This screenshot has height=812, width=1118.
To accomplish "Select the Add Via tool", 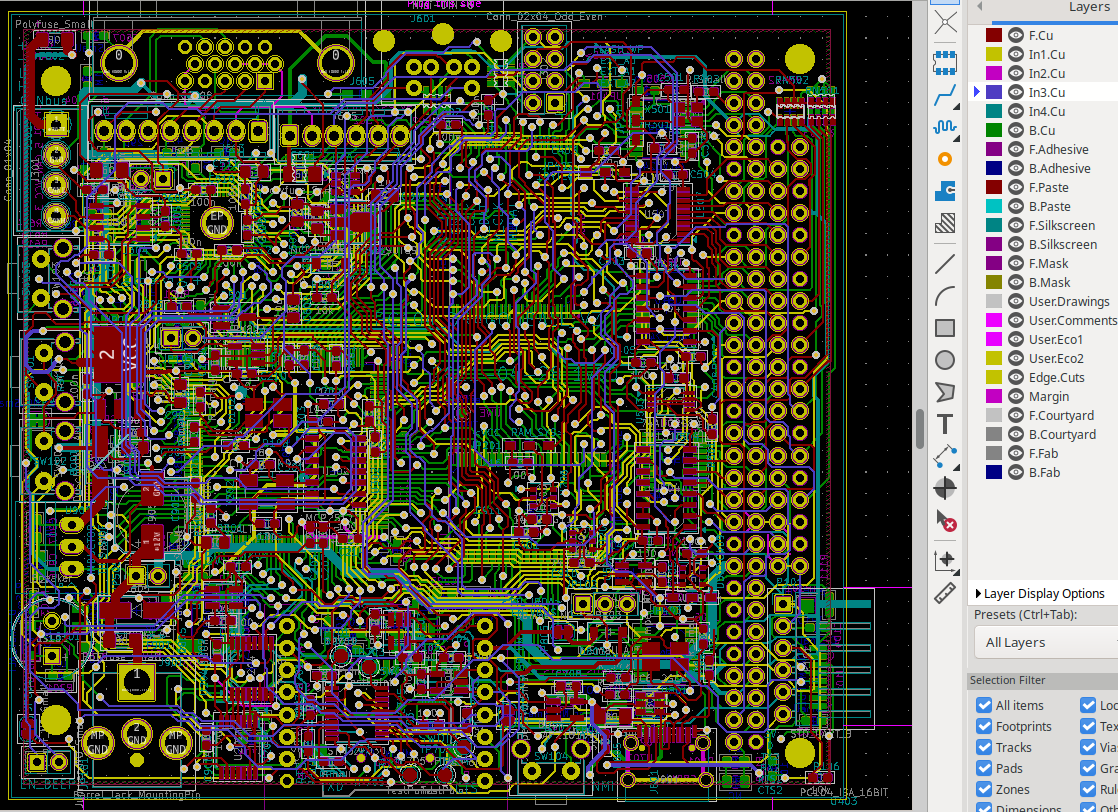I will click(945, 159).
